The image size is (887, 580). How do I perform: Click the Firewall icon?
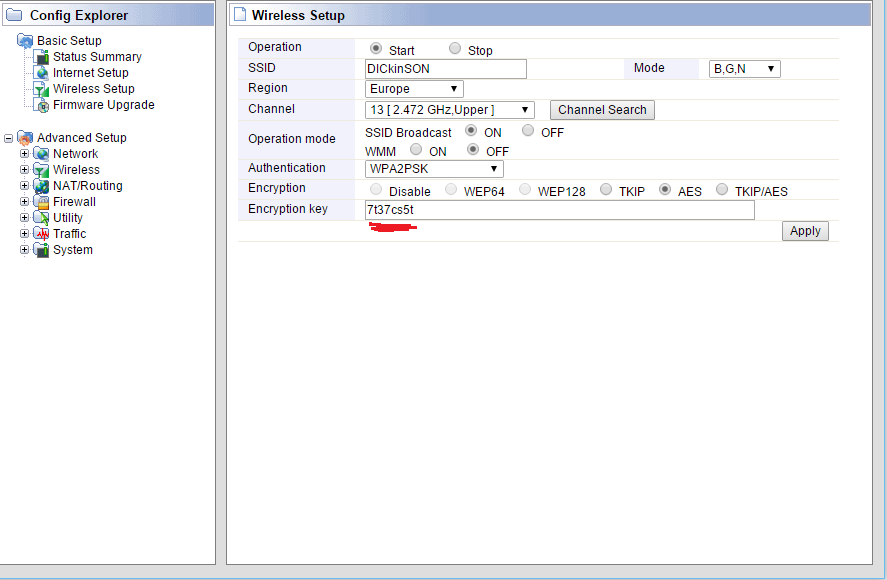tap(41, 201)
